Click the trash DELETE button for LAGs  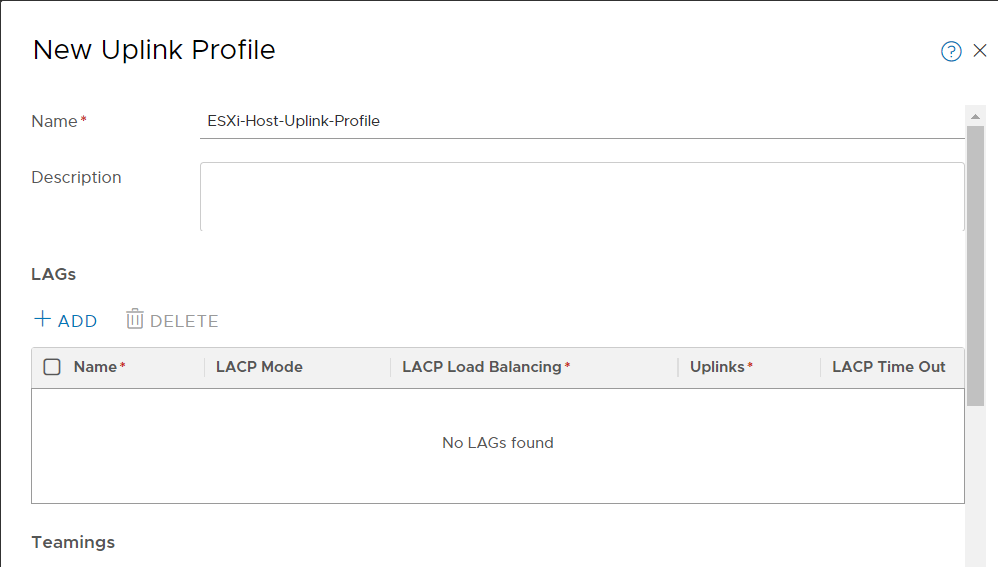coord(172,319)
